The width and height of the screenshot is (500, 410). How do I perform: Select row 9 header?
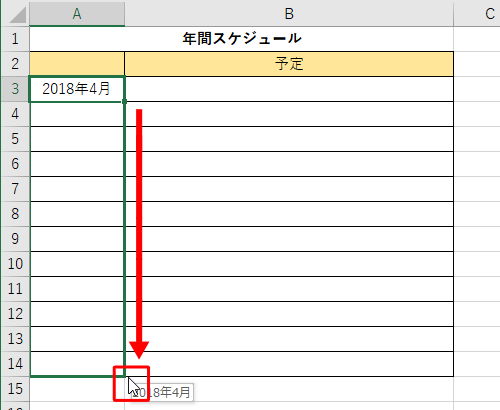point(15,239)
